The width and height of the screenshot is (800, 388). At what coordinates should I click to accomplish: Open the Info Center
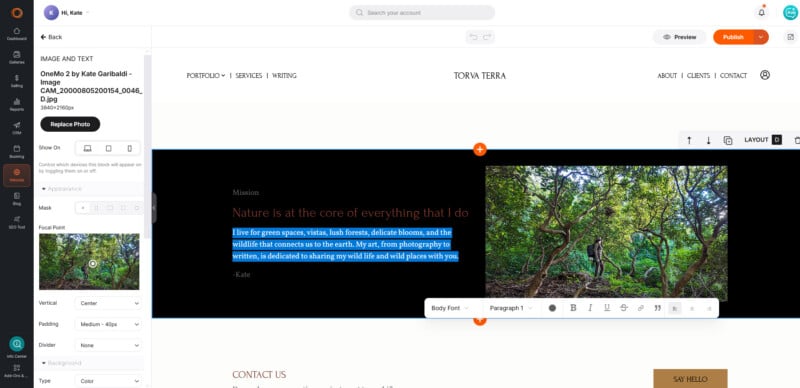[x=17, y=347]
